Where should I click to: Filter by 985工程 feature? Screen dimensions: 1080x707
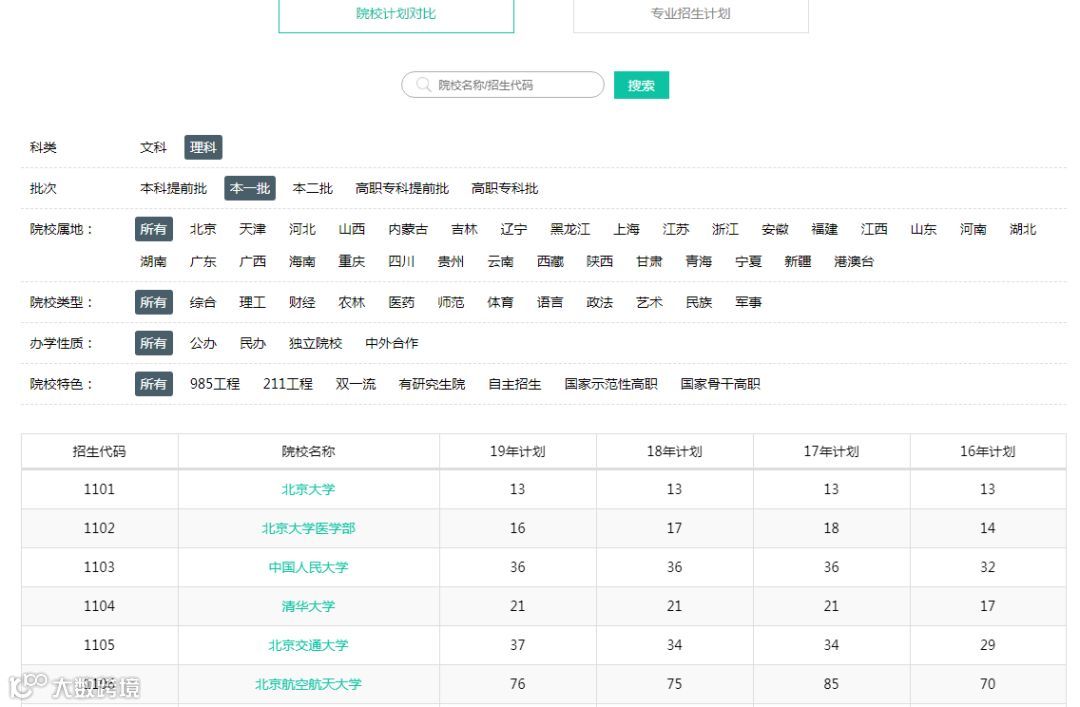tap(215, 384)
